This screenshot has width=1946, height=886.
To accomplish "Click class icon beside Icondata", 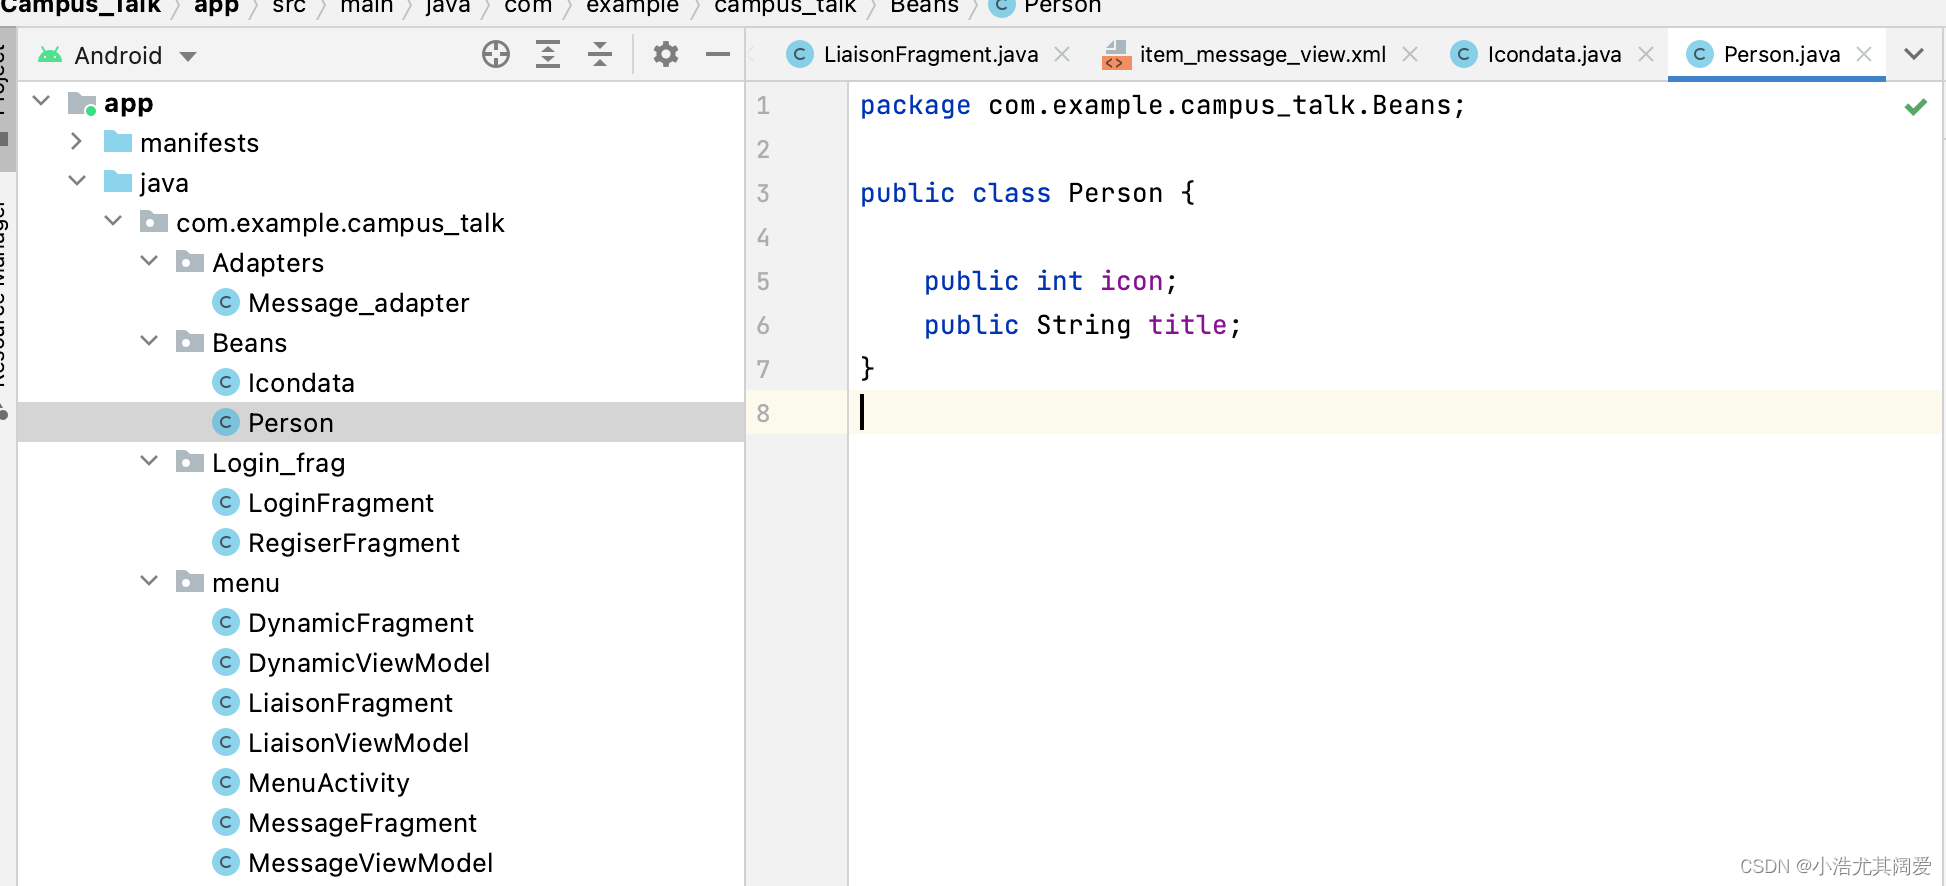I will pyautogui.click(x=226, y=382).
